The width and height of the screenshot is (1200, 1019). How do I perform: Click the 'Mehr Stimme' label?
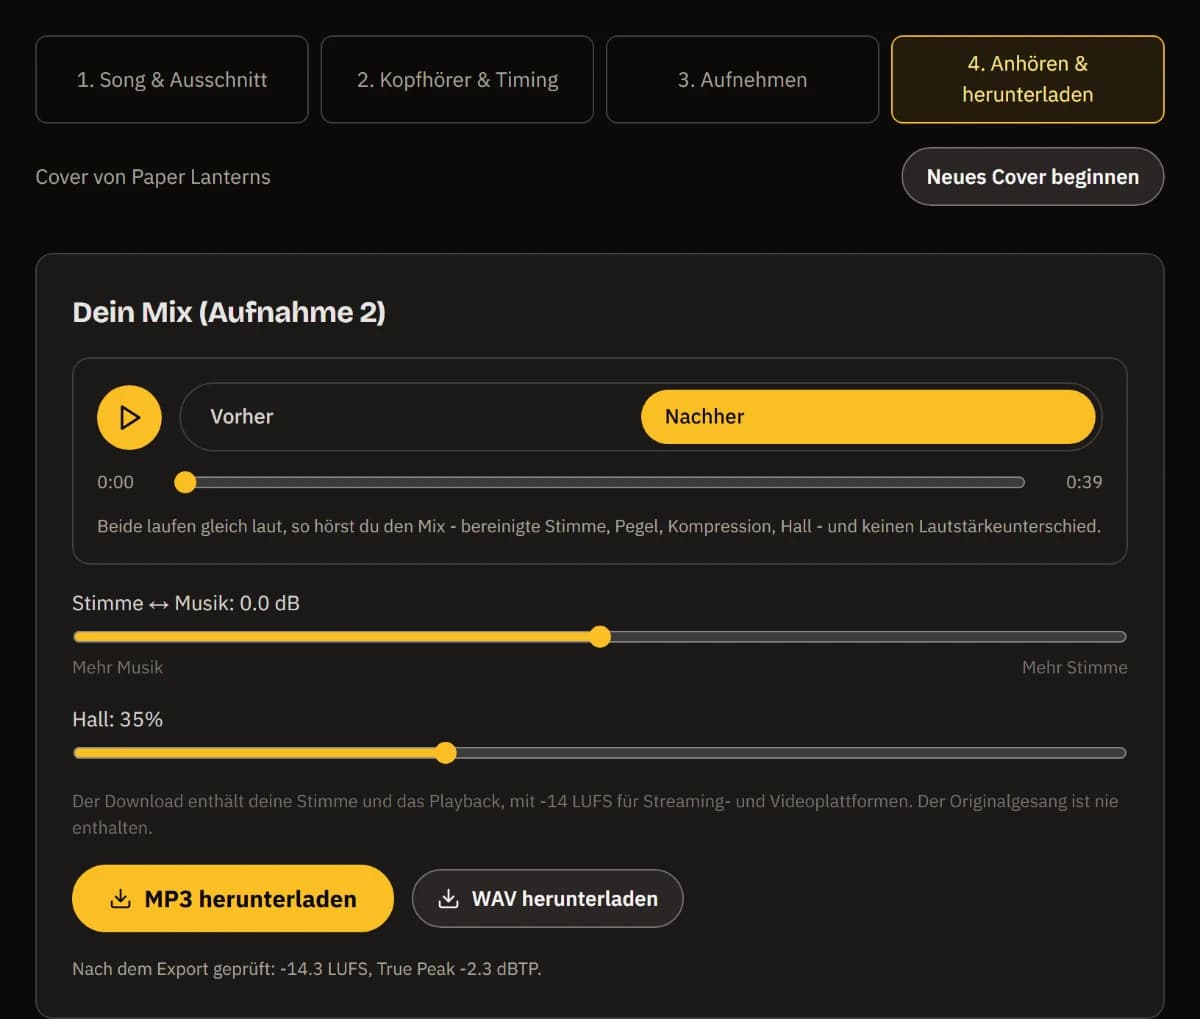tap(1075, 667)
